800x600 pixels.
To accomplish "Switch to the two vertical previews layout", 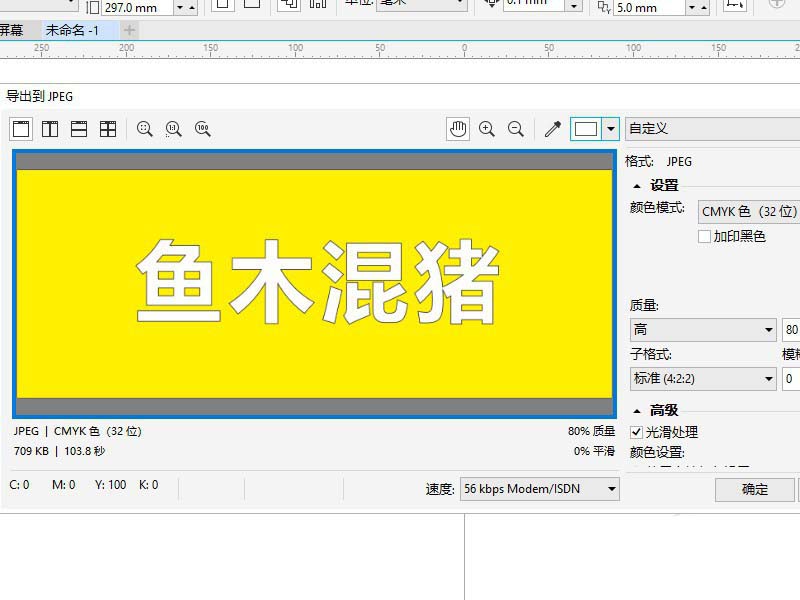I will [49, 129].
